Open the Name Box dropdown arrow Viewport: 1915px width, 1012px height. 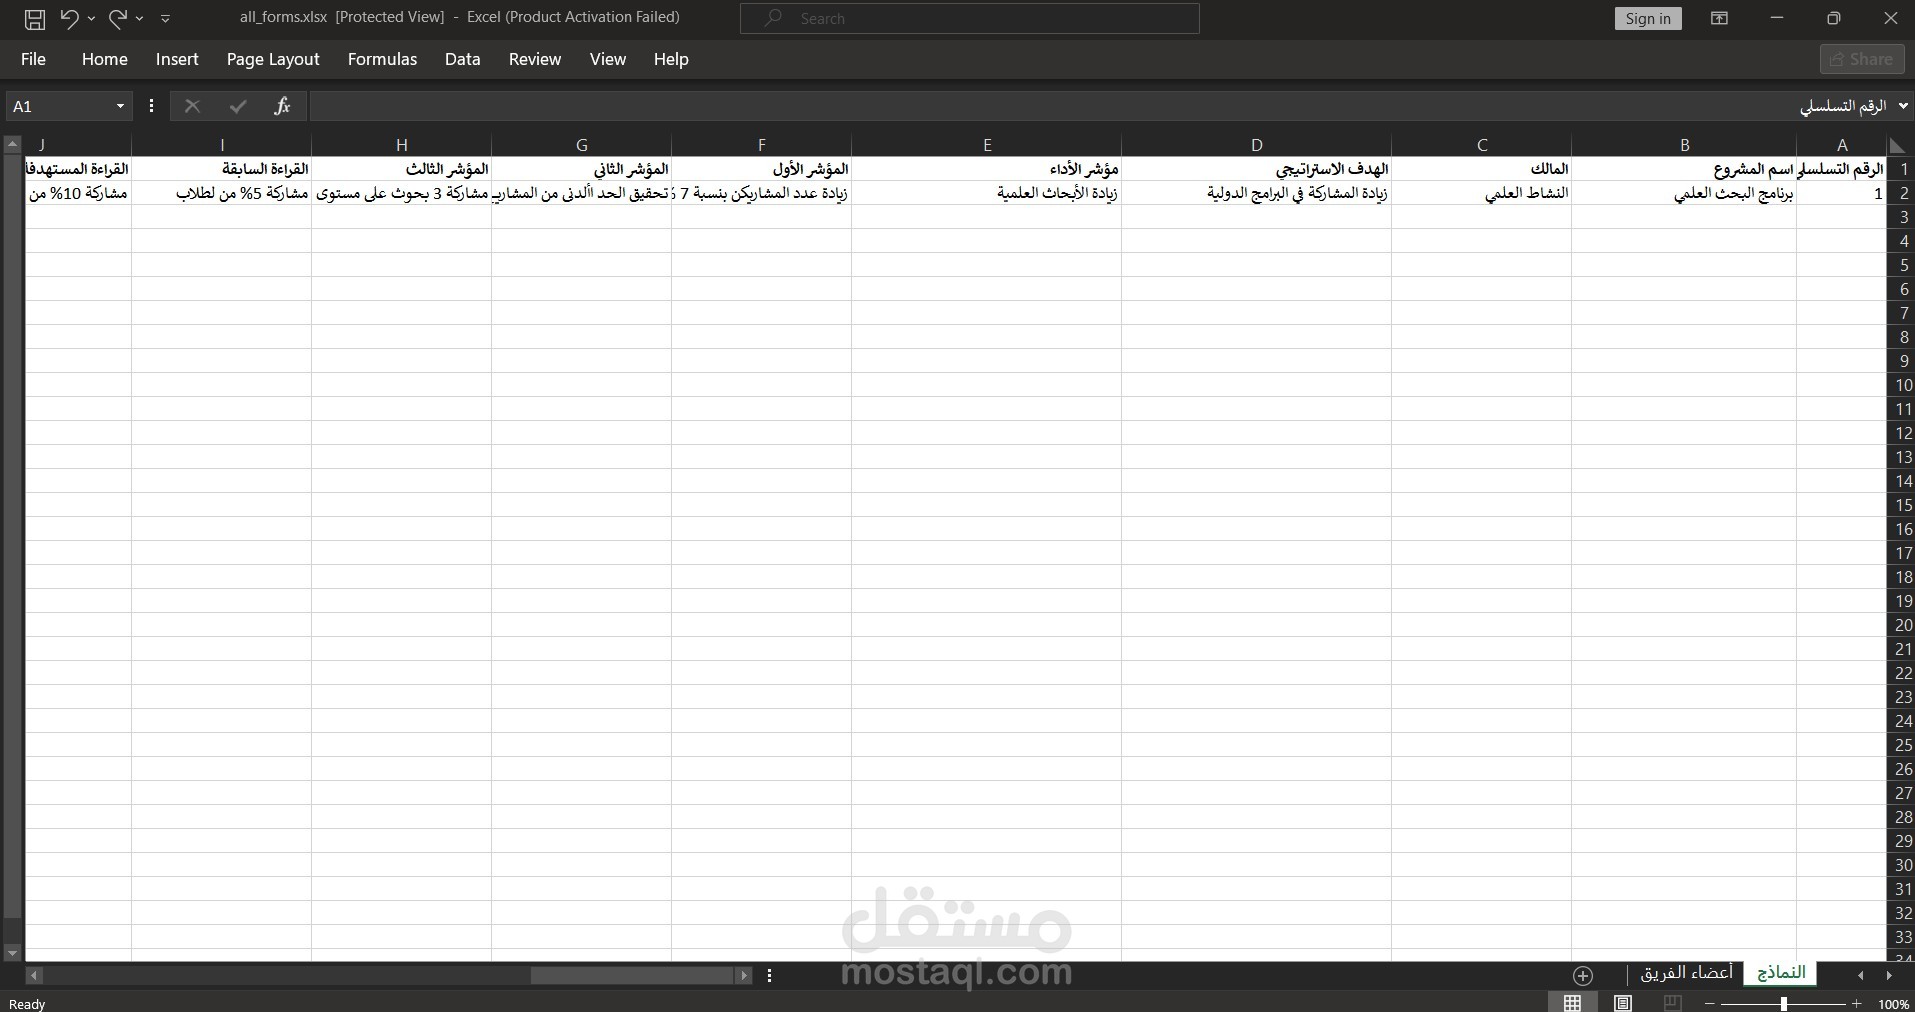pos(120,106)
